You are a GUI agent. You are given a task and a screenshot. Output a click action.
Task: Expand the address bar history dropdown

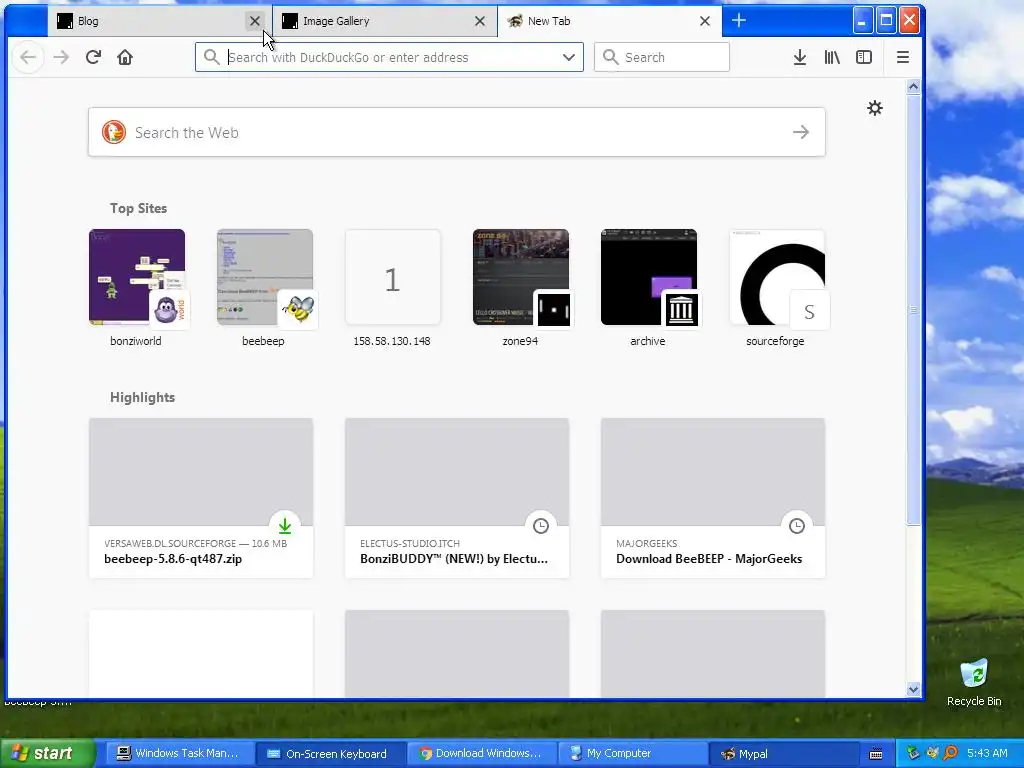(x=569, y=57)
